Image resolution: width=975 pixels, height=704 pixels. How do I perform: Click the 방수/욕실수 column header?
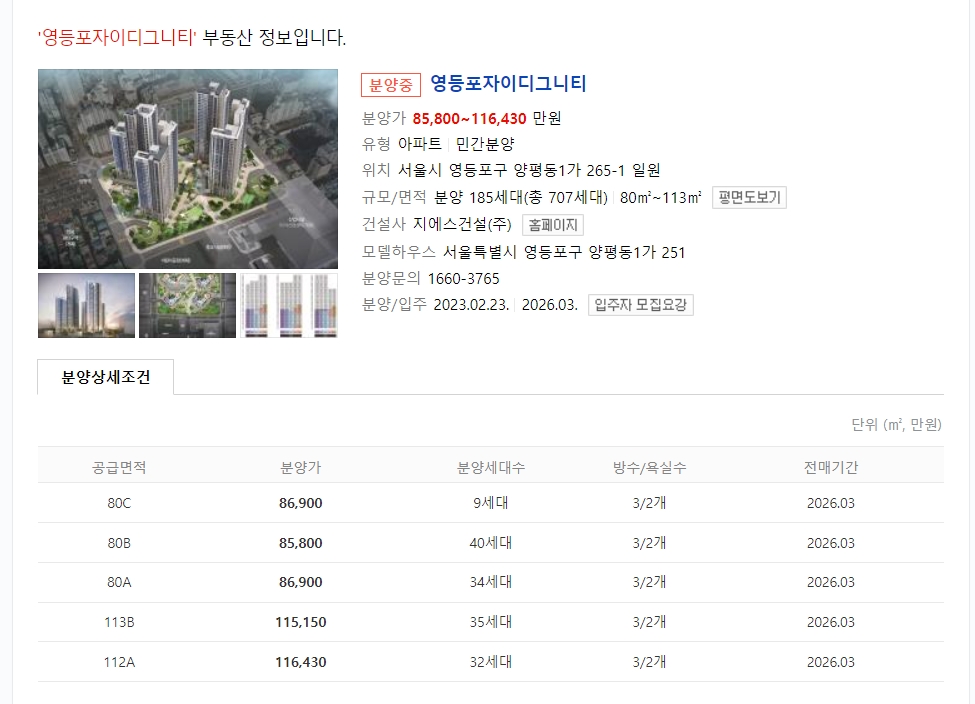point(649,467)
